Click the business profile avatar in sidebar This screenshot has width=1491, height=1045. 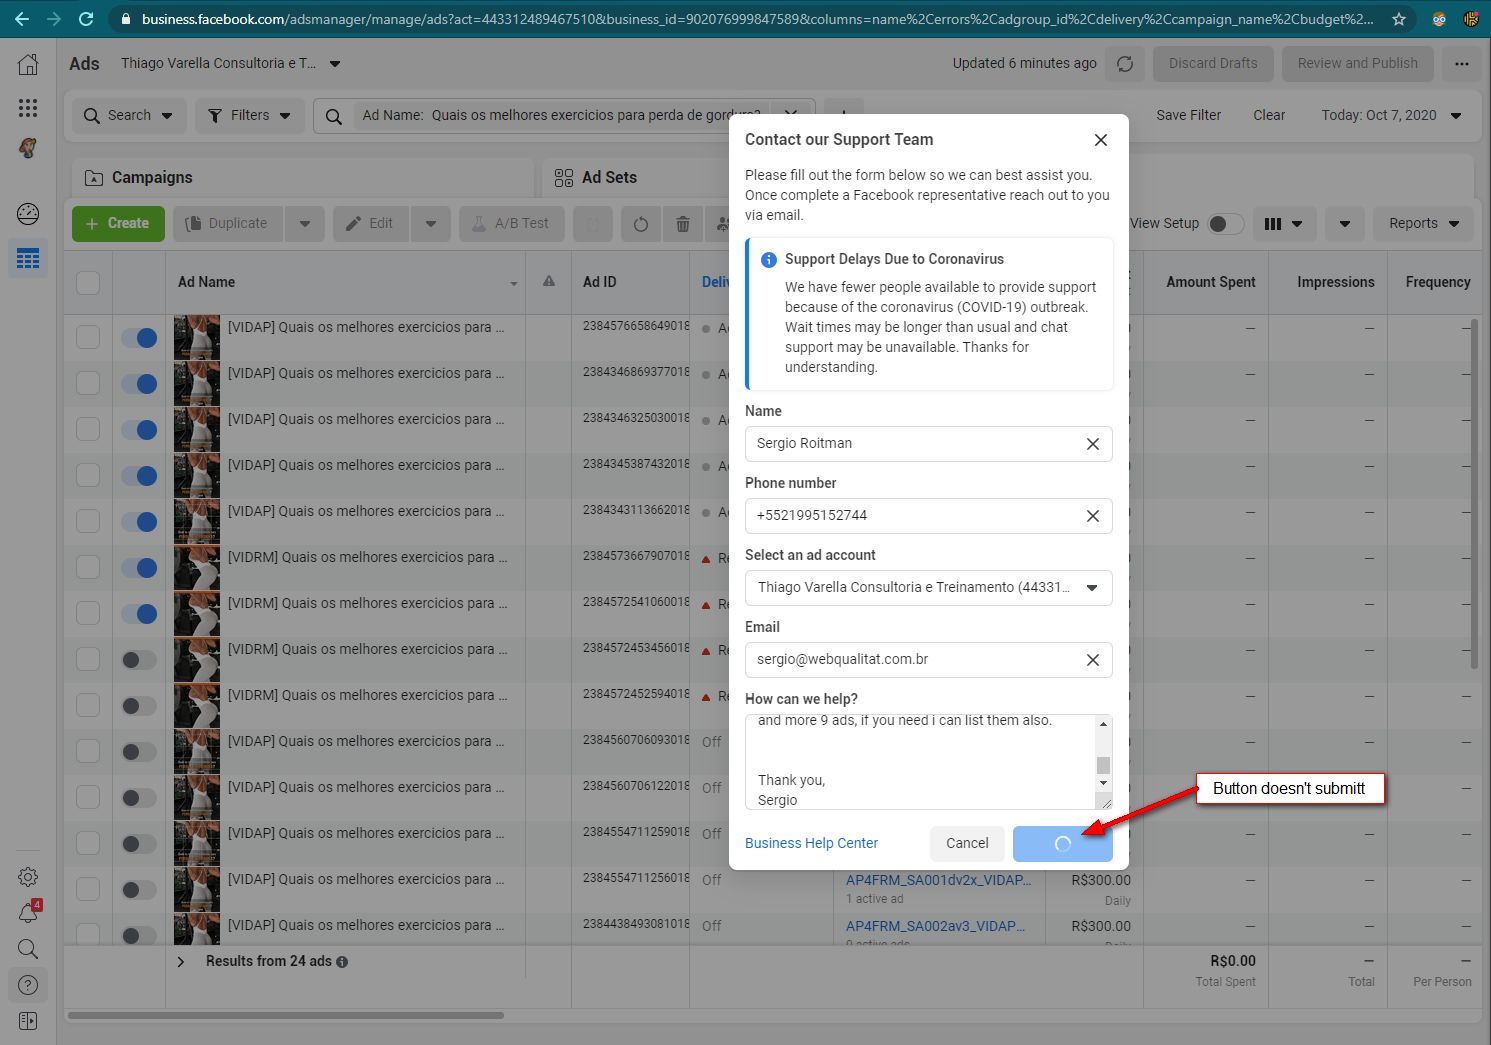(x=28, y=148)
